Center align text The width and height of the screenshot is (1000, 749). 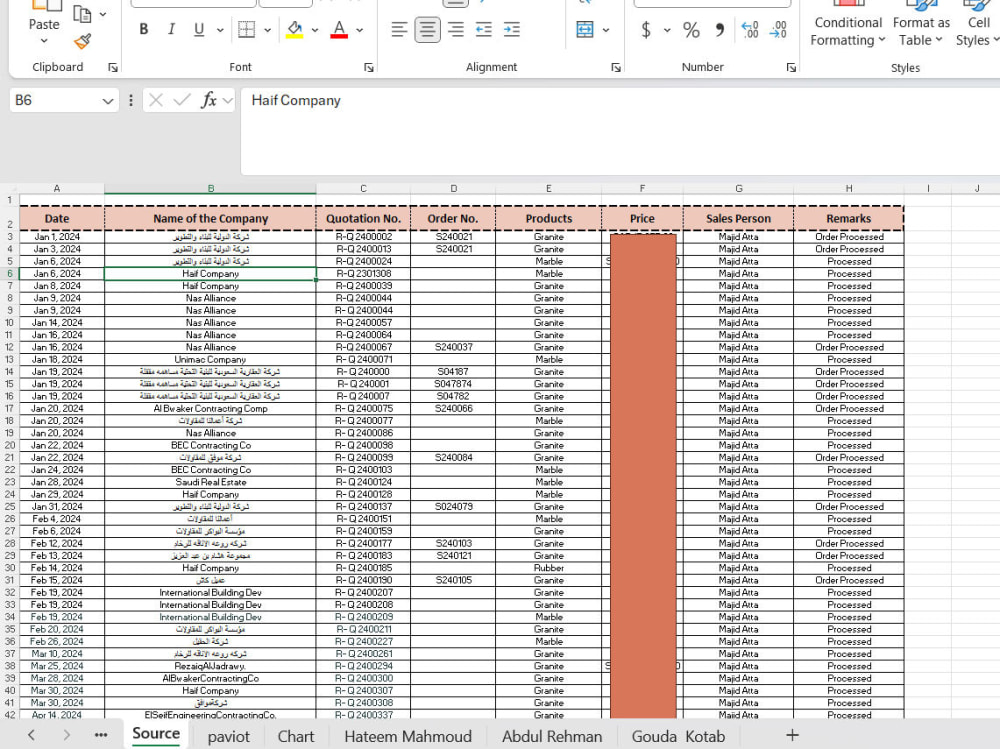tap(427, 29)
